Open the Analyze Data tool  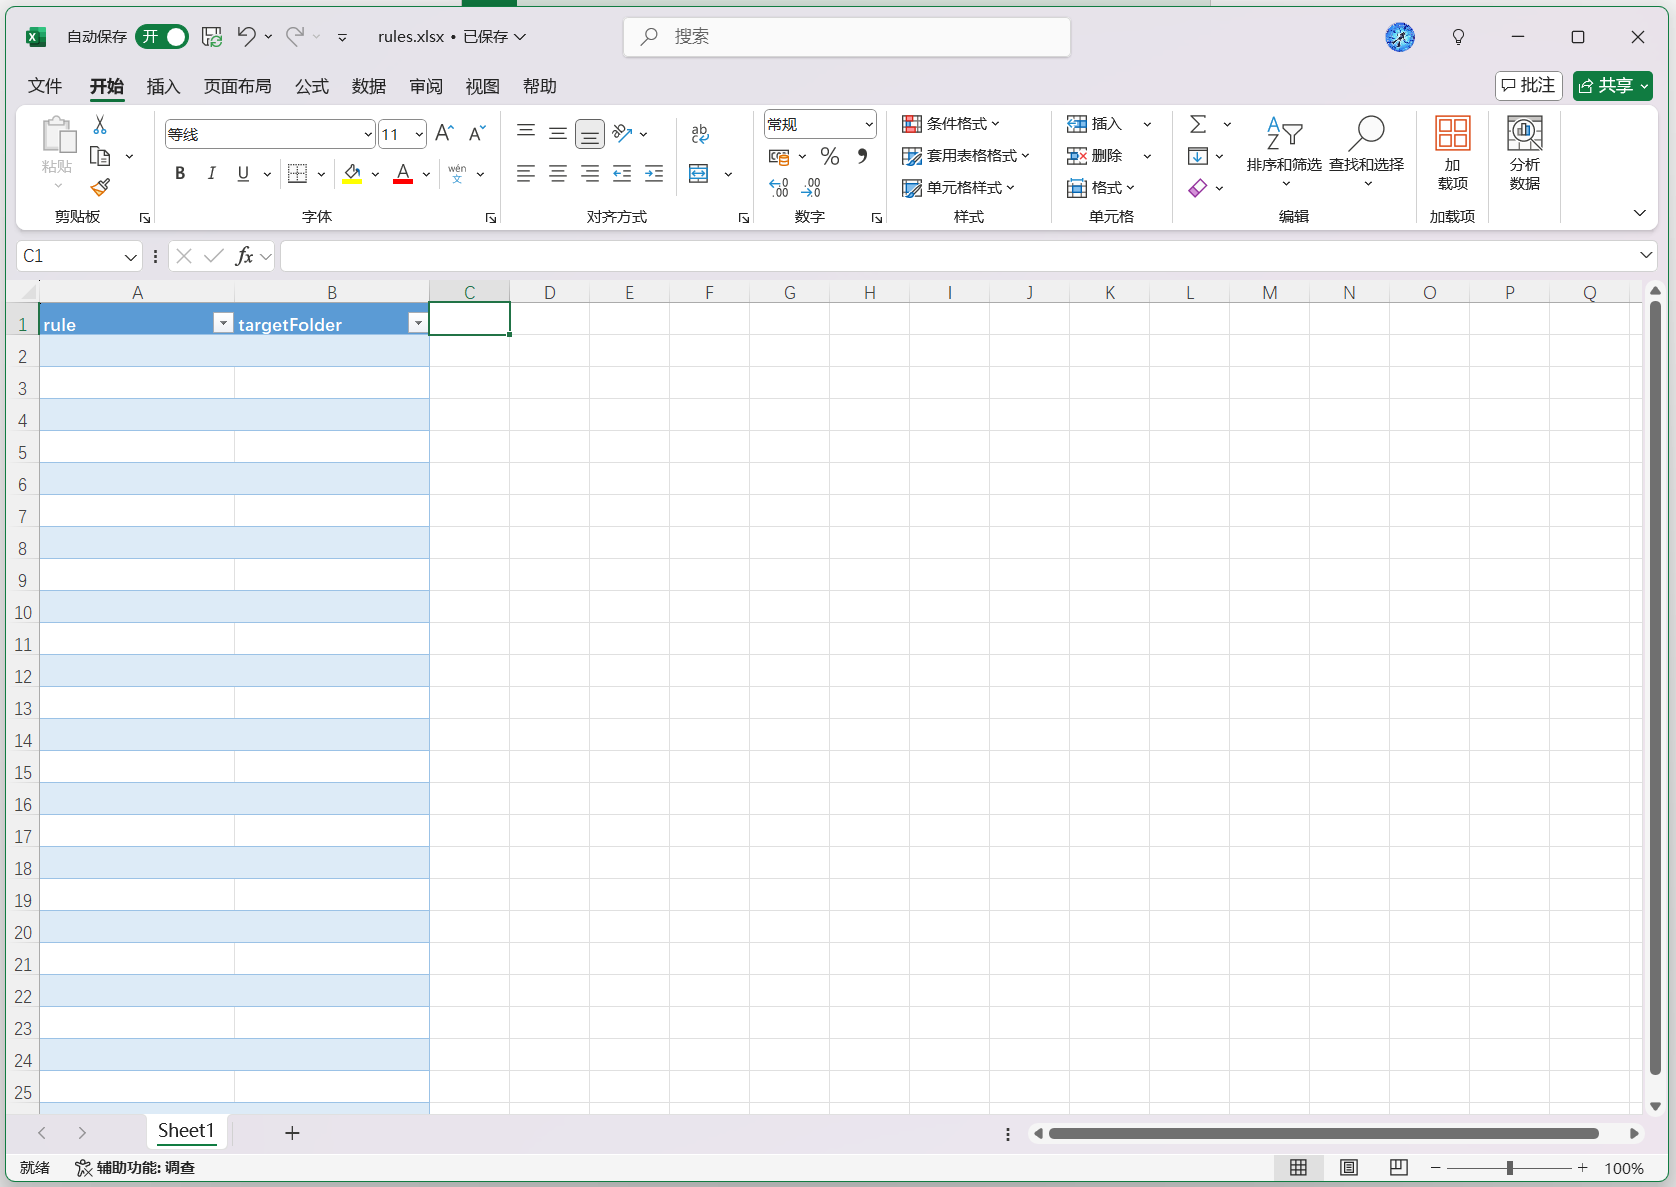[x=1524, y=153]
